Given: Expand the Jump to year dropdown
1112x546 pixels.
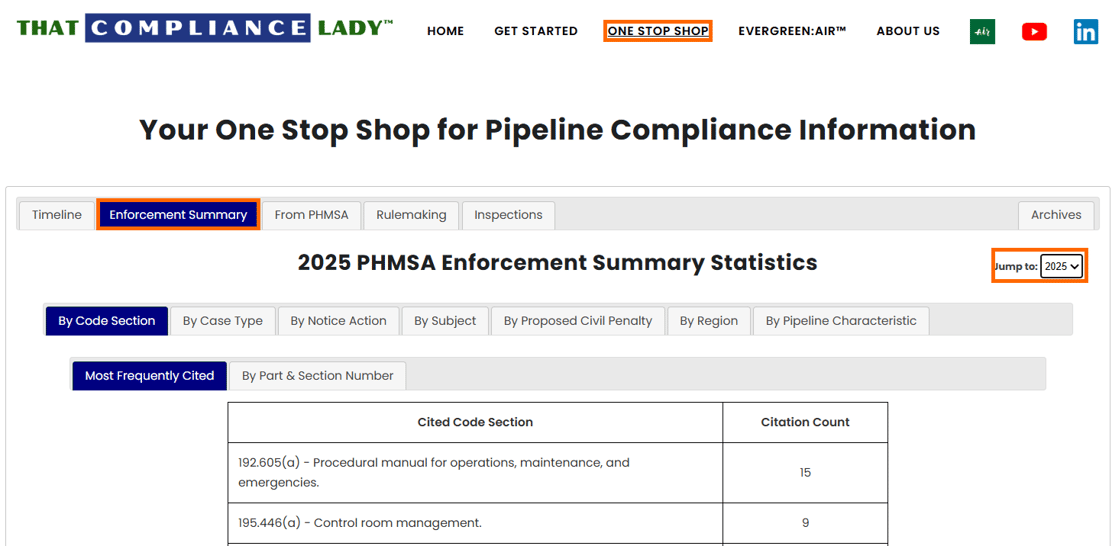Looking at the screenshot, I should [x=1061, y=266].
